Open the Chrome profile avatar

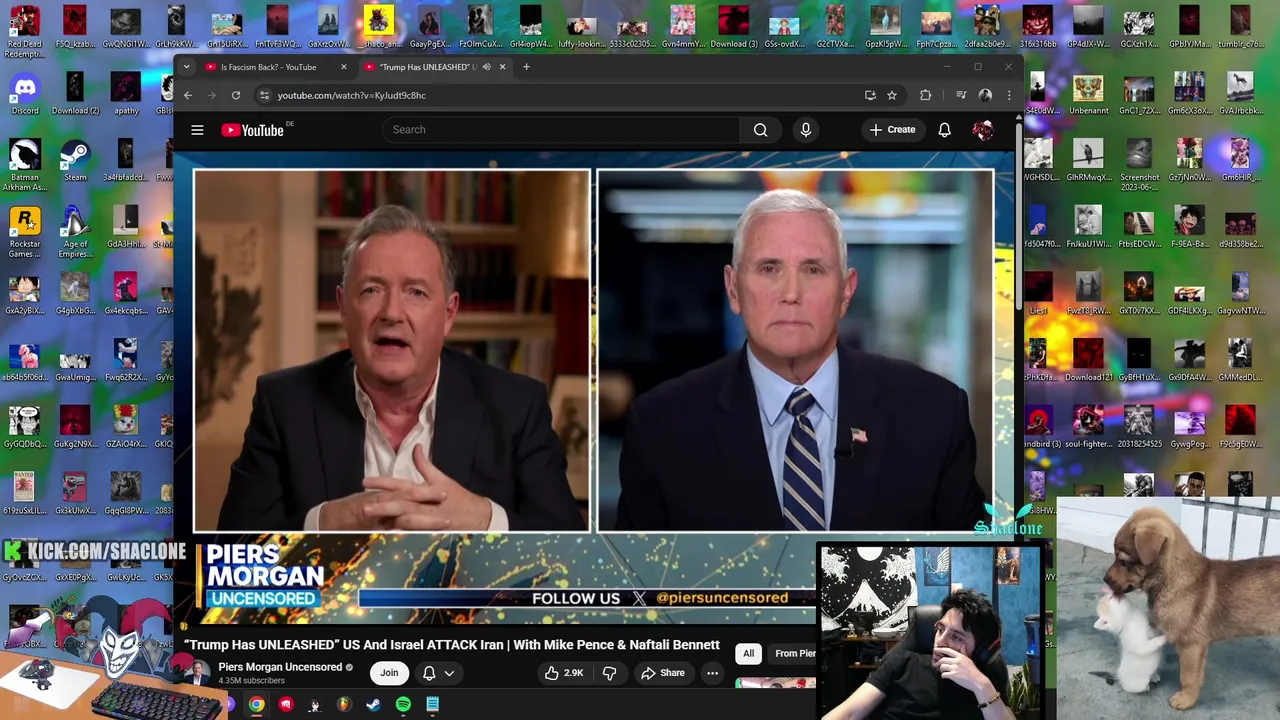click(985, 95)
